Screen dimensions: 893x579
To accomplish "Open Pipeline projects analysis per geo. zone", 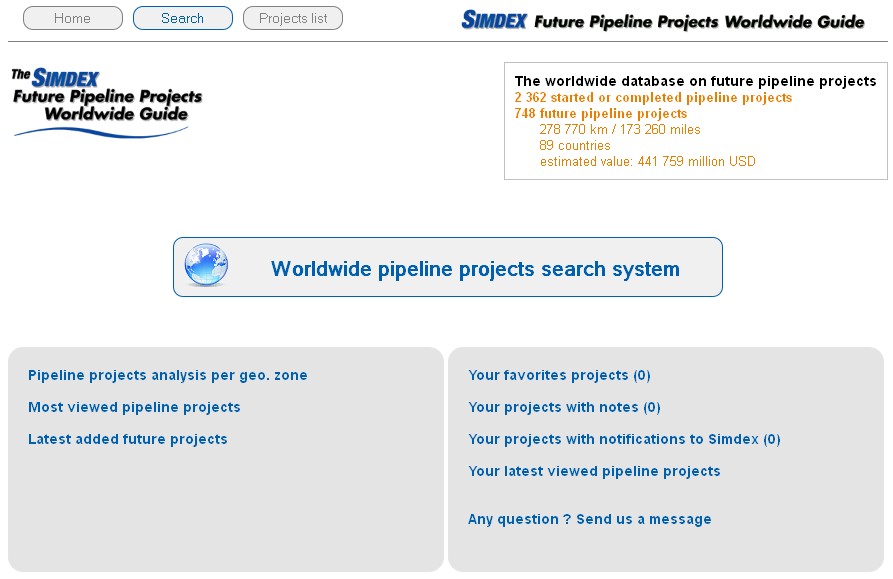I will click(167, 375).
